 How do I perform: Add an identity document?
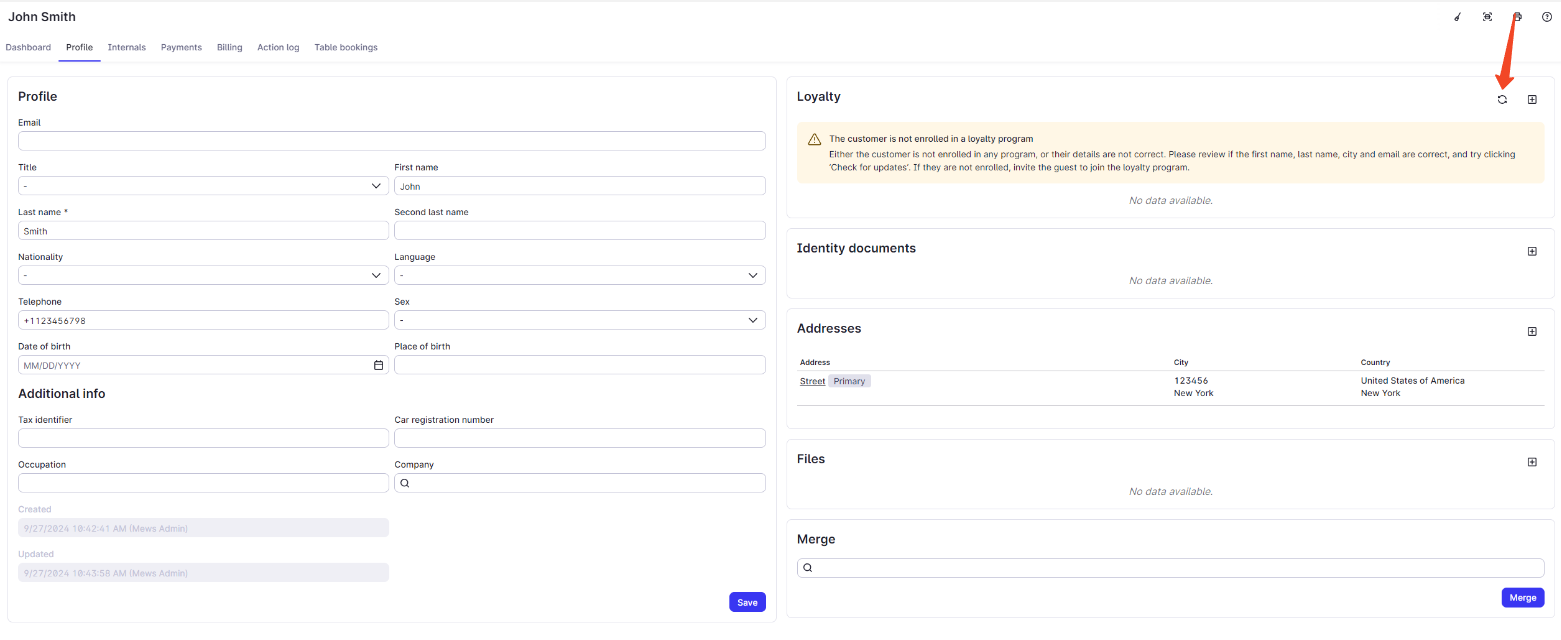[1531, 251]
